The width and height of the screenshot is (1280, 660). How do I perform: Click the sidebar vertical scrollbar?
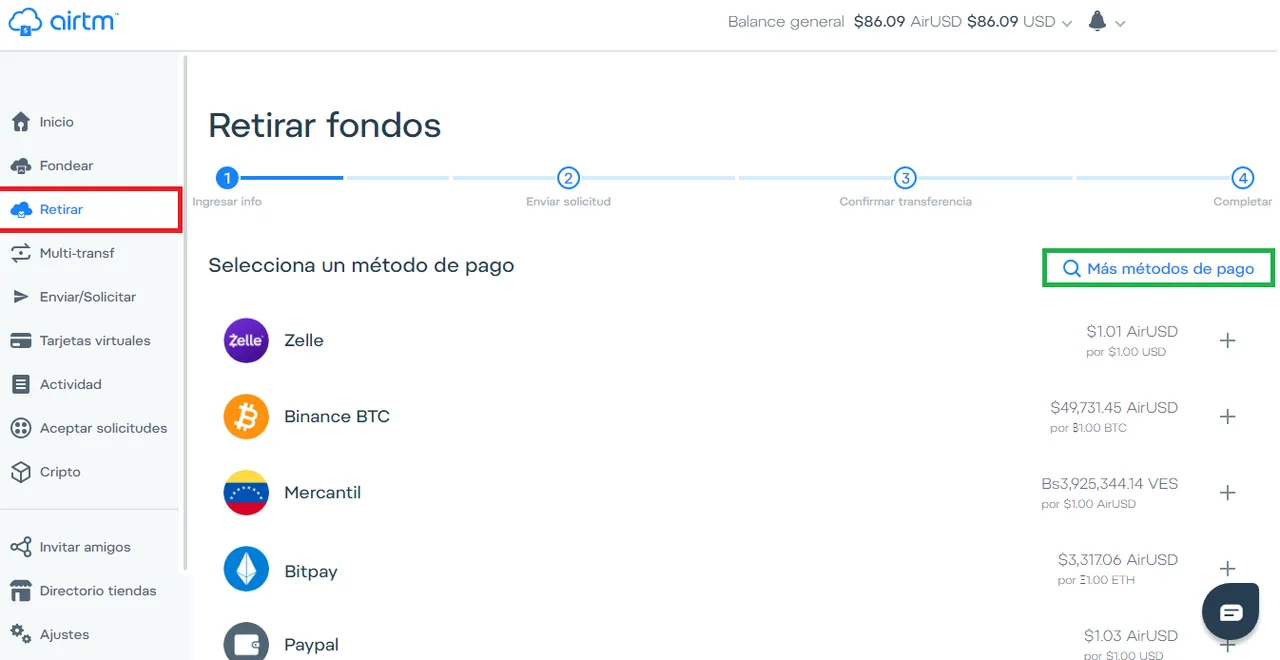click(185, 313)
